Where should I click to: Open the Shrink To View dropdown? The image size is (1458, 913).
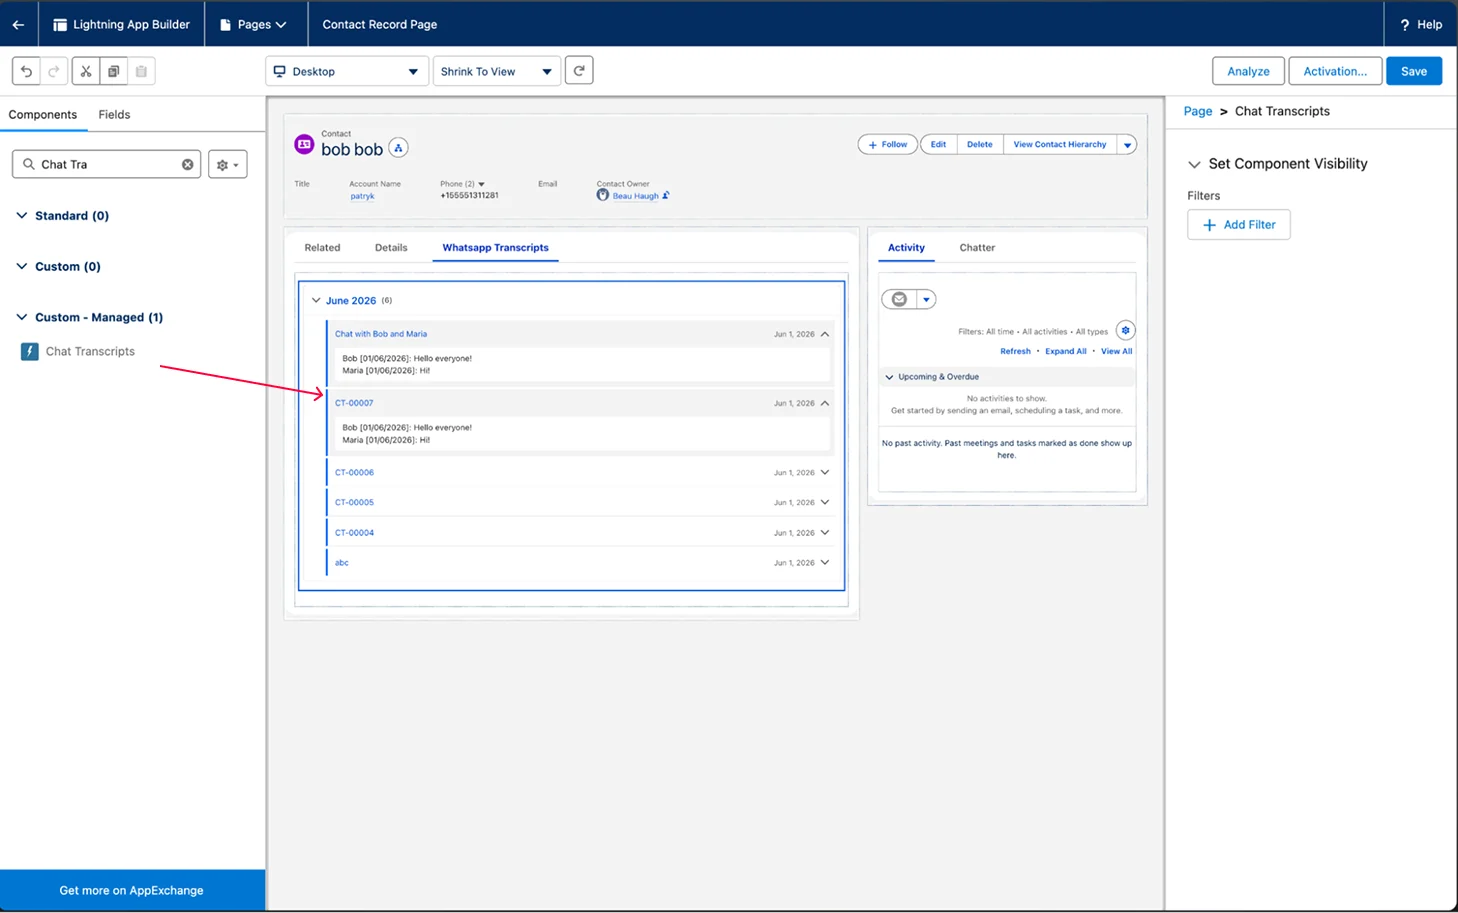click(497, 71)
